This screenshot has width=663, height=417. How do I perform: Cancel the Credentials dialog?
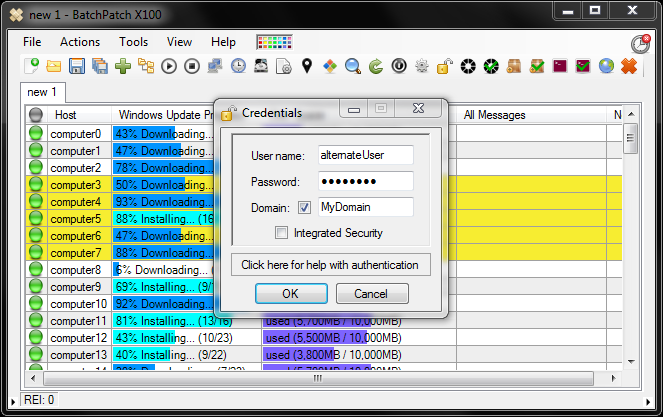(x=372, y=294)
